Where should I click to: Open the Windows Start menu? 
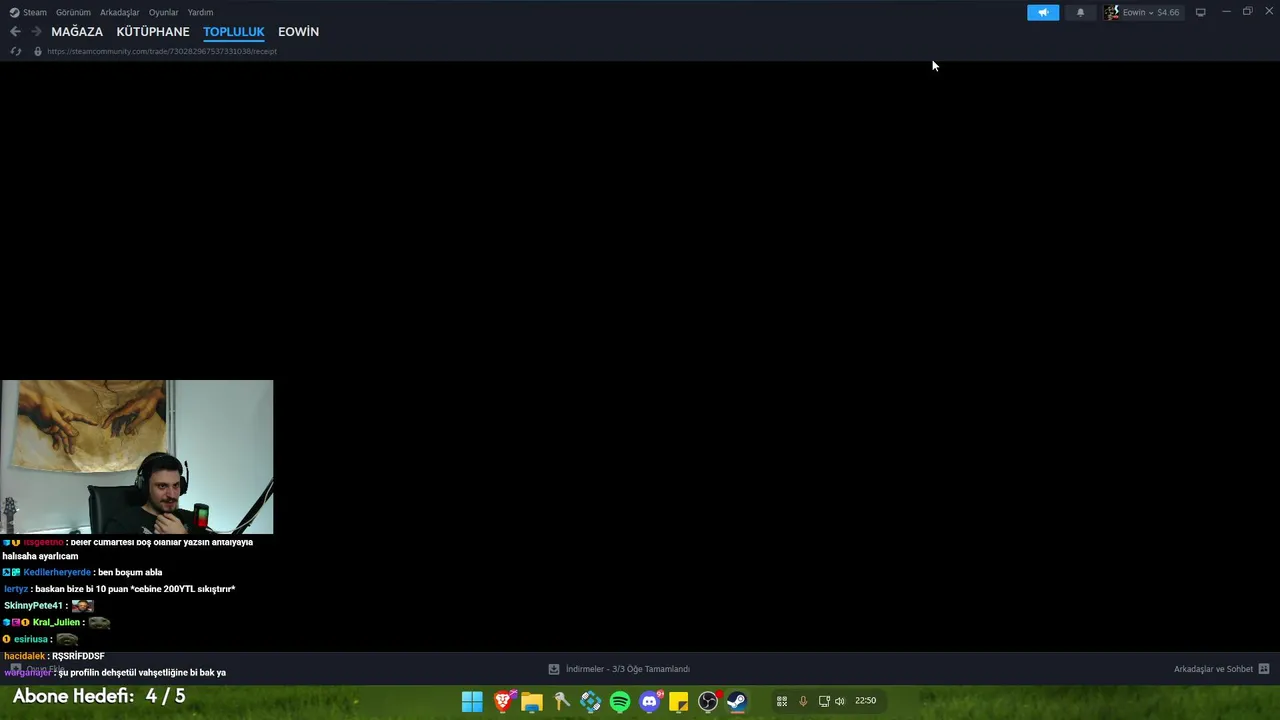472,702
